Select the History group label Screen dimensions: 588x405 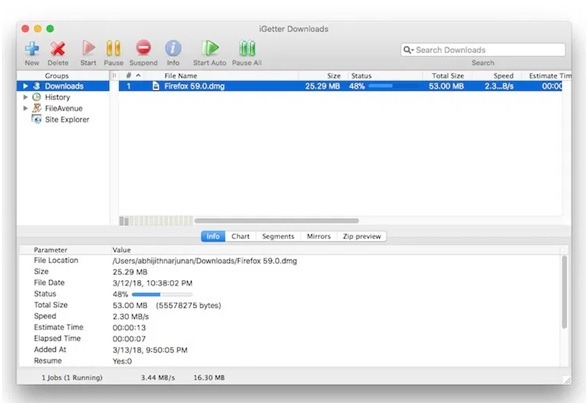57,97
